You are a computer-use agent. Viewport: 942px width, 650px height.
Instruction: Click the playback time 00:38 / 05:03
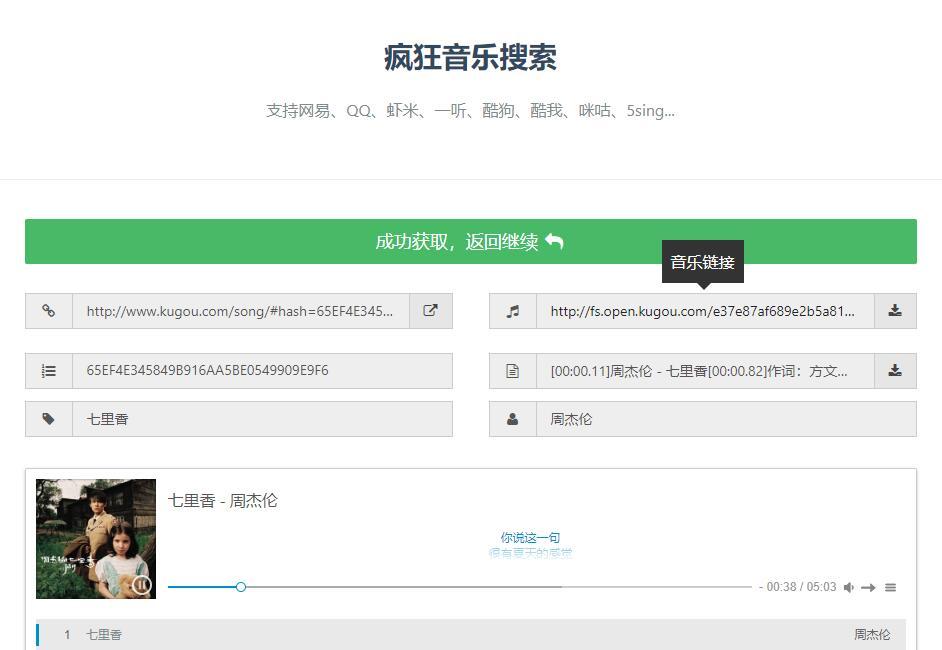(x=801, y=587)
